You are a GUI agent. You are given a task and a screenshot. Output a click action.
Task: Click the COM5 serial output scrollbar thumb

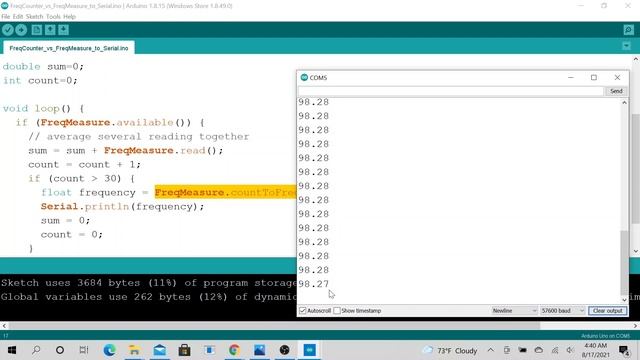[x=624, y=262]
